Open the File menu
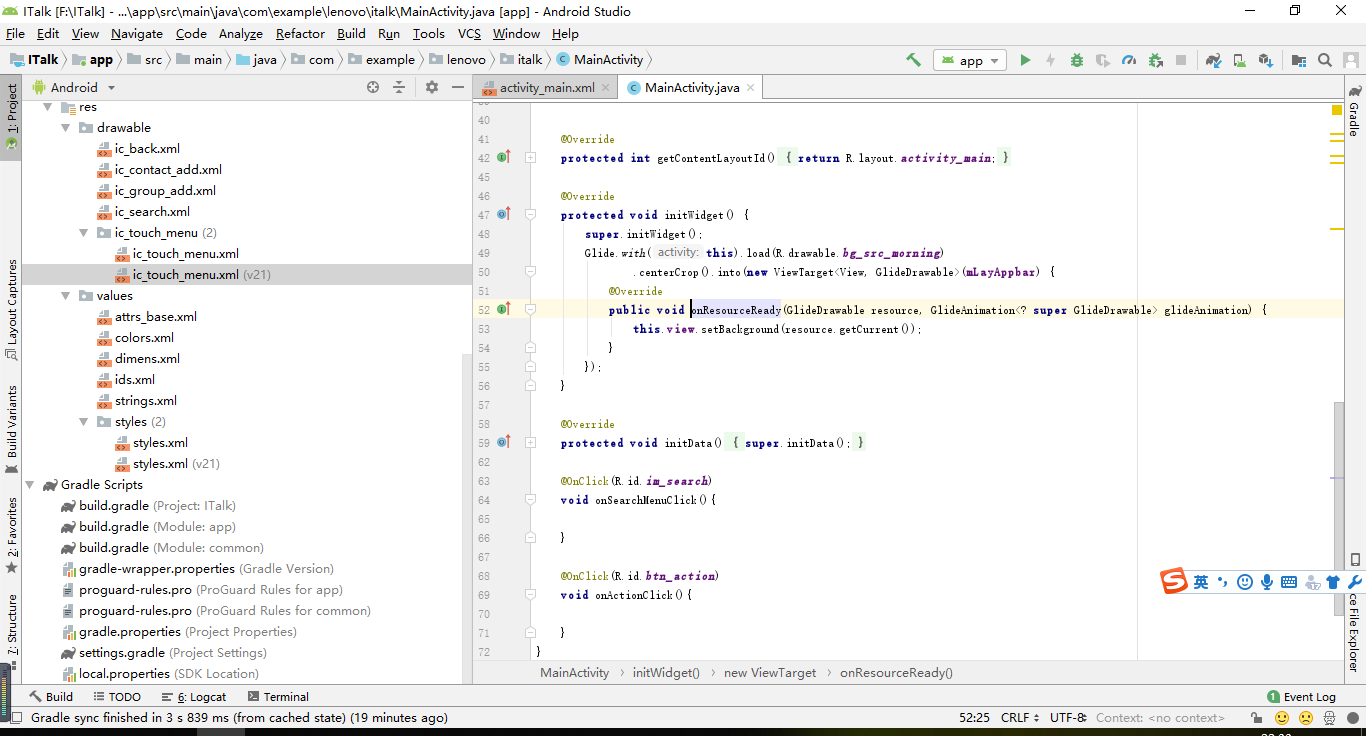 tap(15, 33)
